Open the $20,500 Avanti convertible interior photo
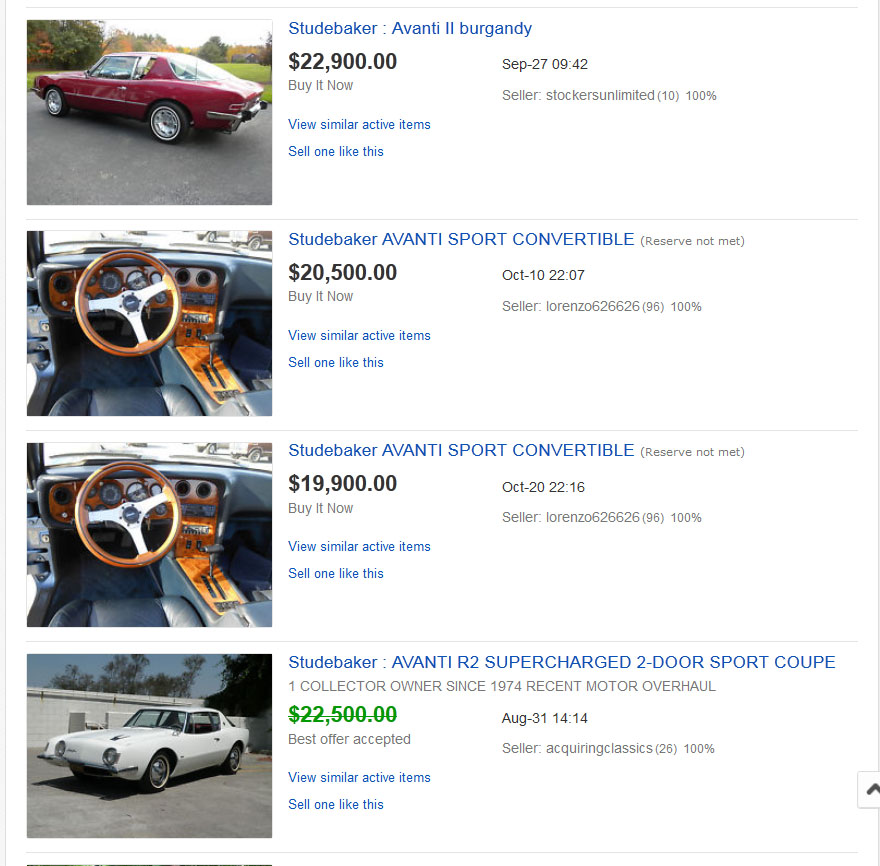 [x=149, y=324]
